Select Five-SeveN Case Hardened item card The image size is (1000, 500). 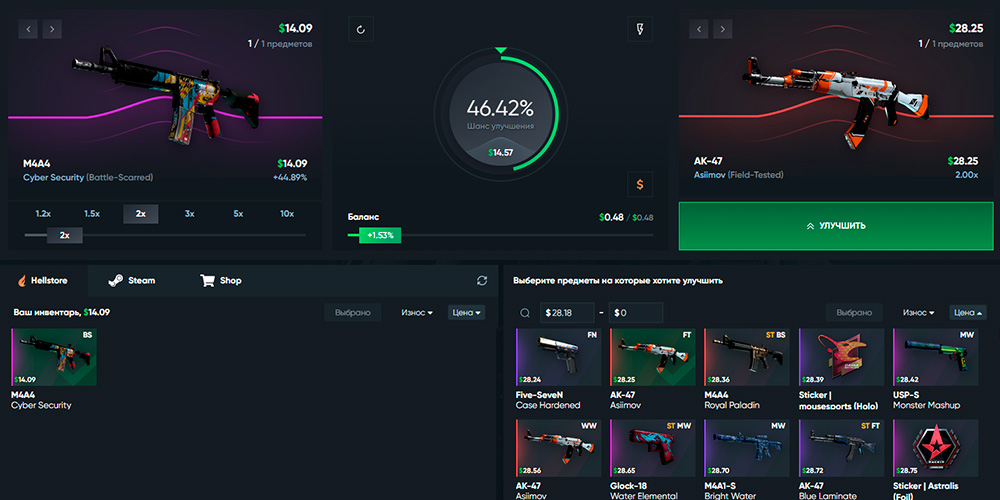pyautogui.click(x=559, y=369)
